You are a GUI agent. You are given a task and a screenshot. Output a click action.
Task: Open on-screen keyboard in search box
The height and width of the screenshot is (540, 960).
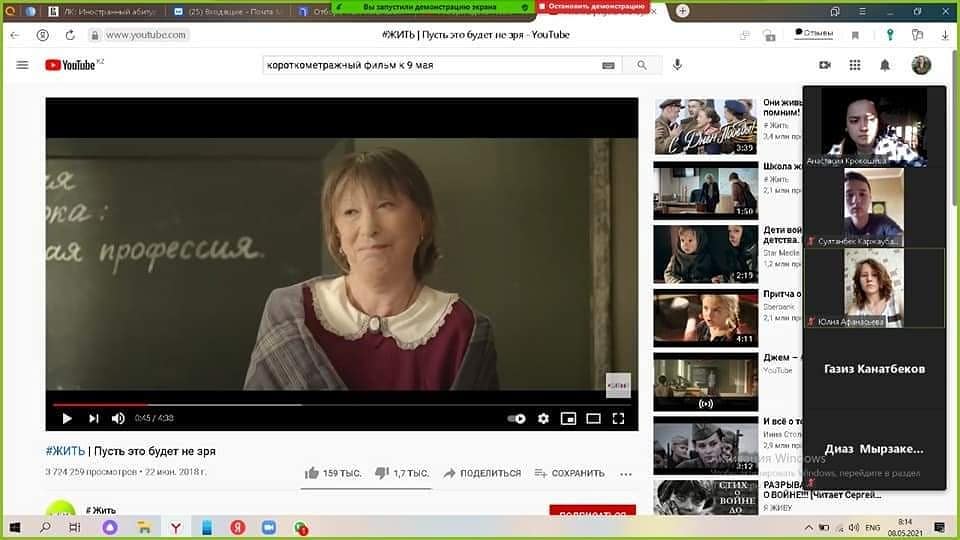coord(608,66)
